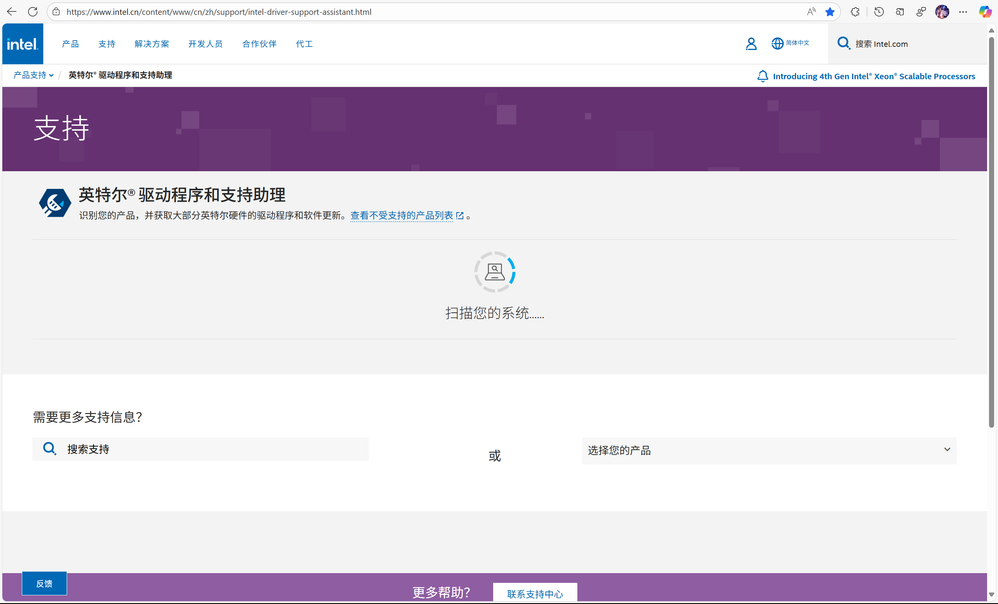Viewport: 998px width, 604px height.
Task: Go to Intel logo home
Action: (22, 44)
